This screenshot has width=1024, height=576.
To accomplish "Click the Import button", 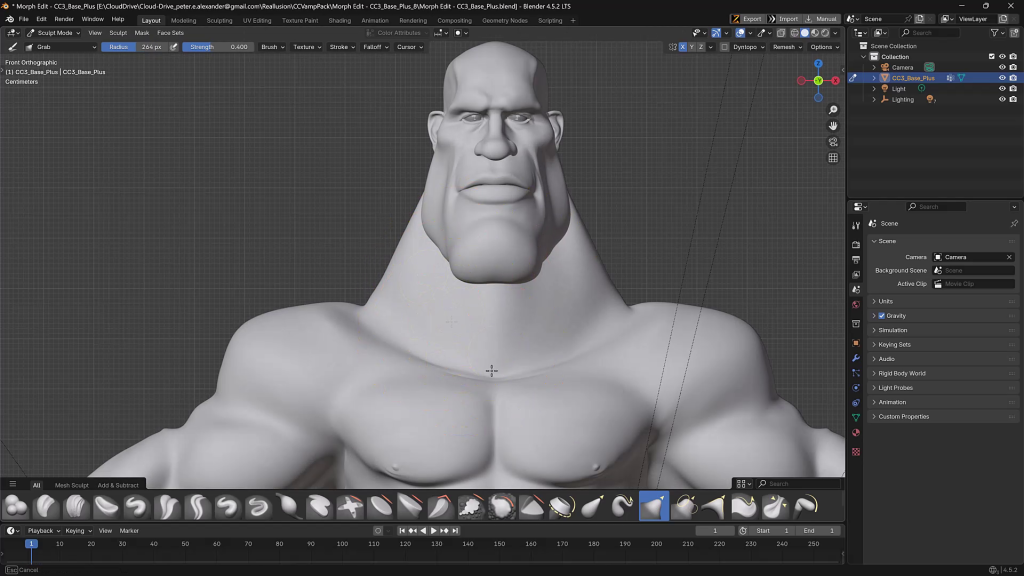I will 785,19.
